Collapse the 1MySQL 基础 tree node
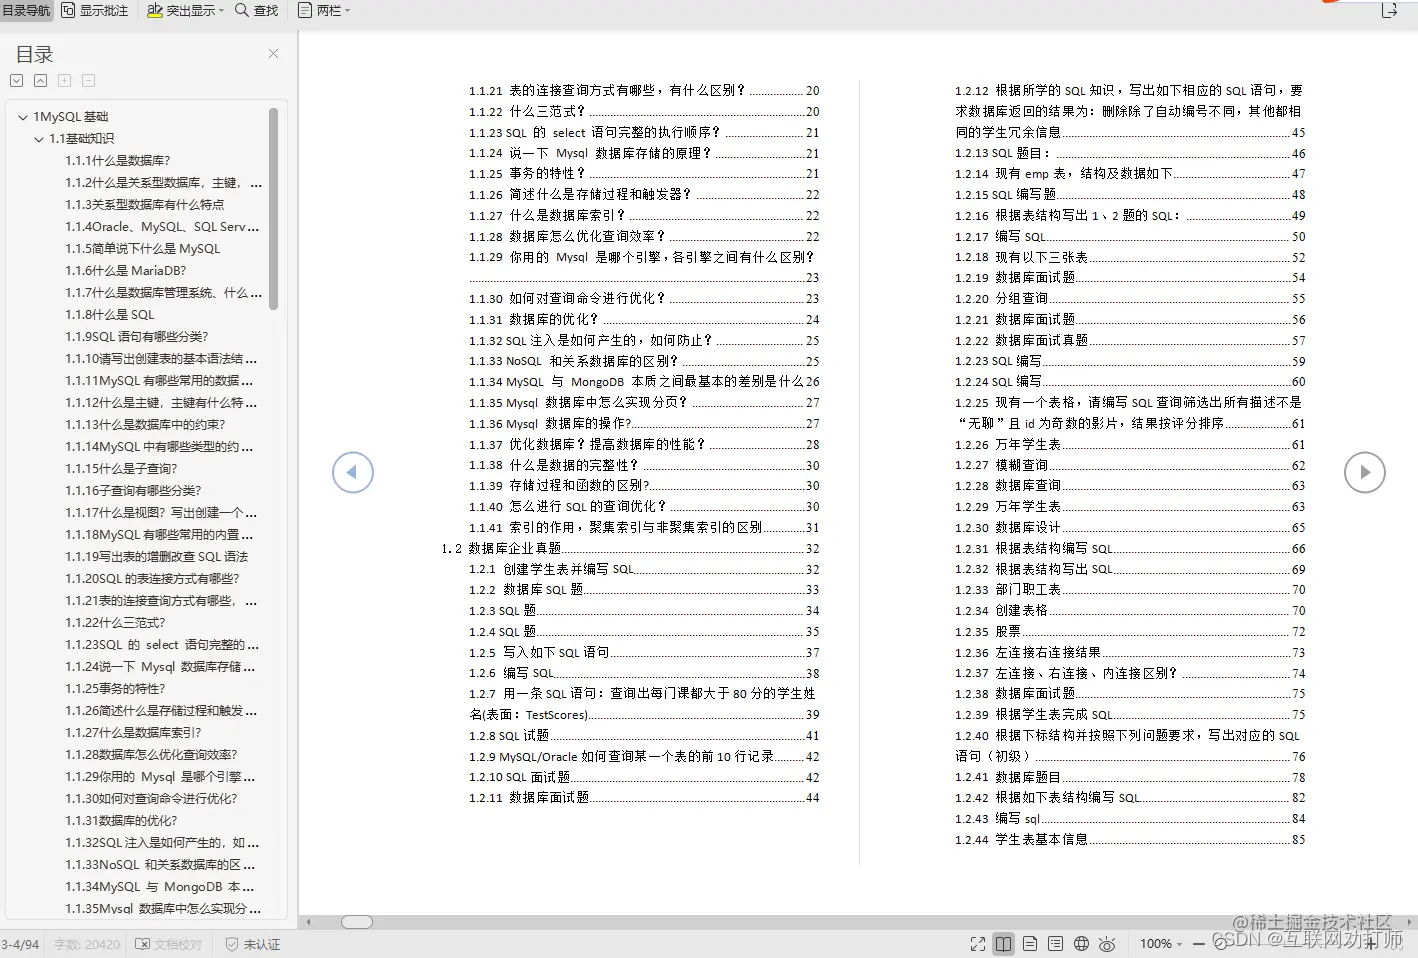The image size is (1418, 958). click(x=22, y=117)
